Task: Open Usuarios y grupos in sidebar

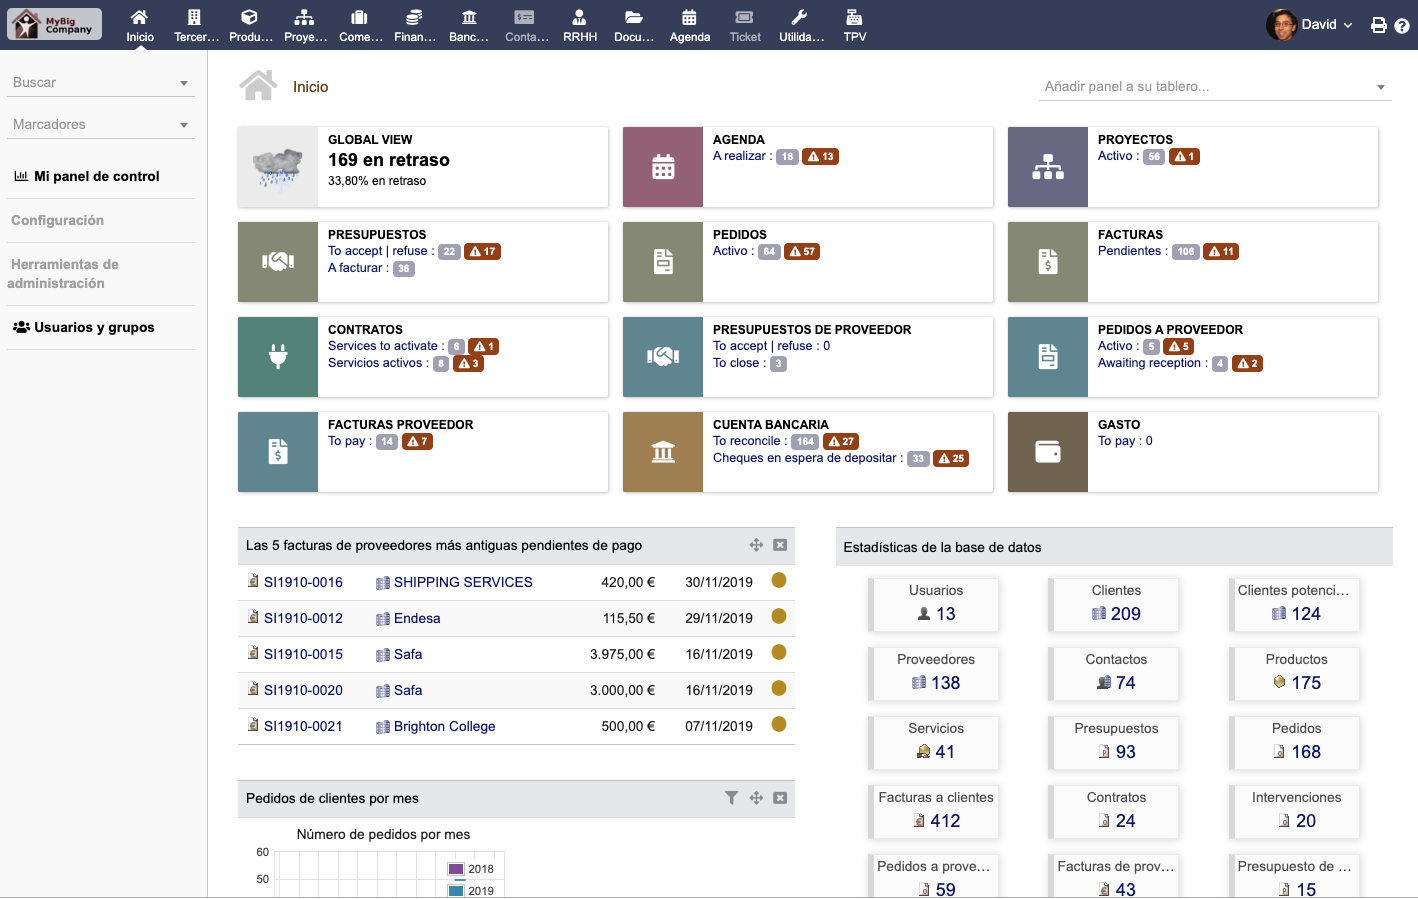Action: pos(94,327)
